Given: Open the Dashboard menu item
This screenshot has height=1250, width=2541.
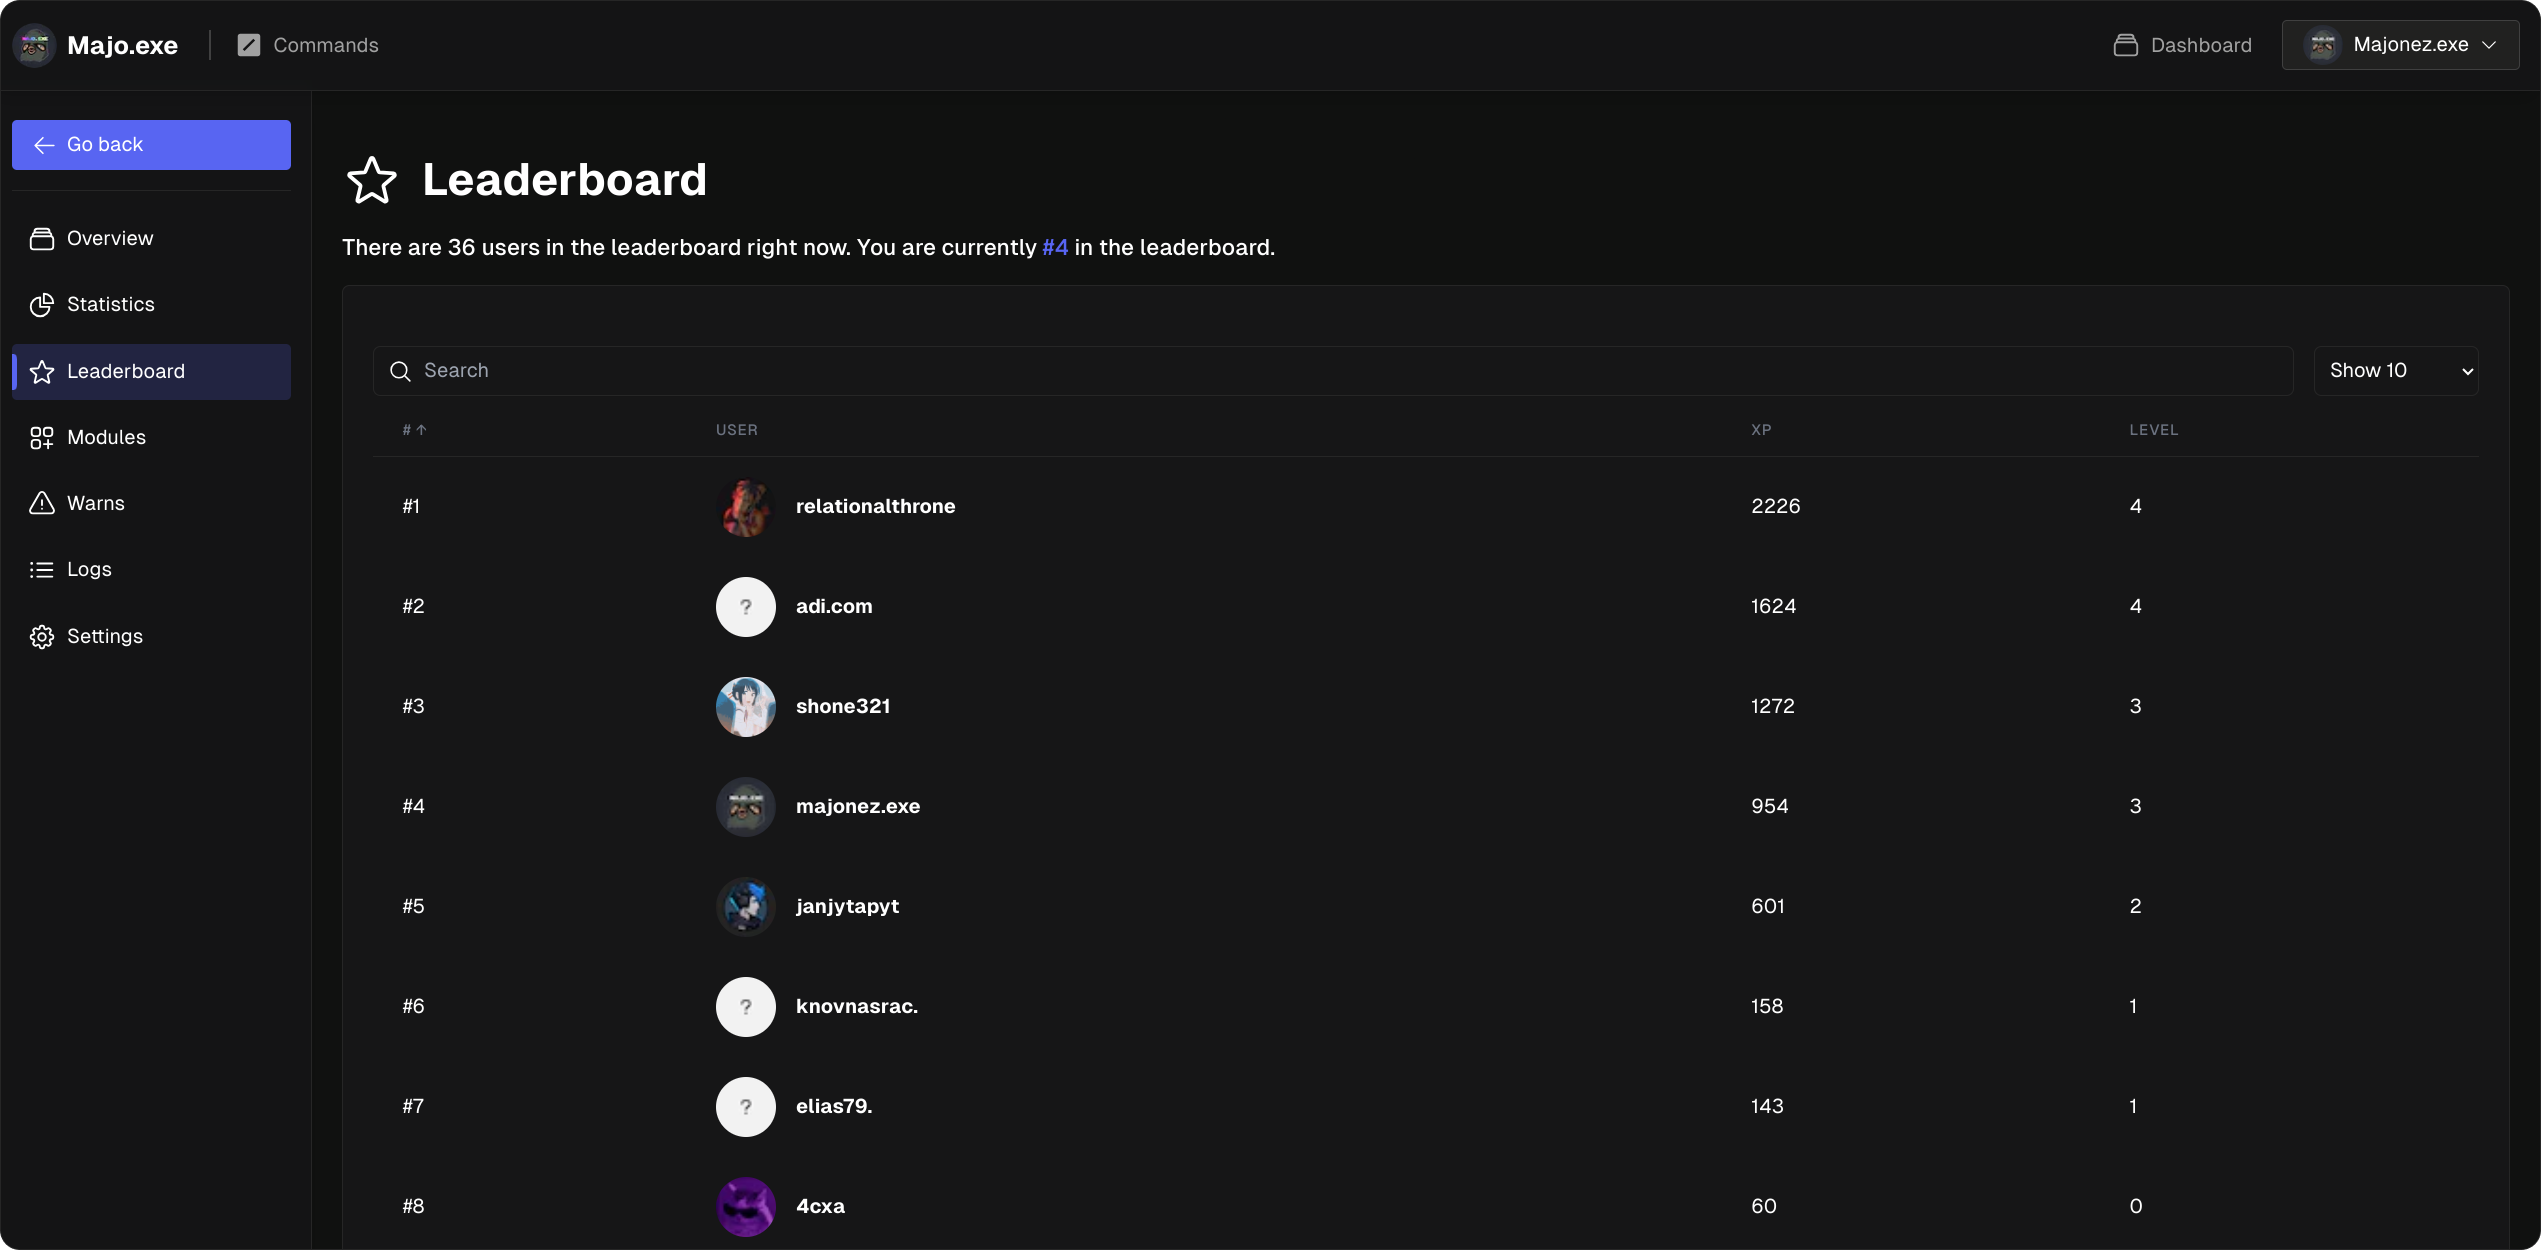Looking at the screenshot, I should [2182, 45].
